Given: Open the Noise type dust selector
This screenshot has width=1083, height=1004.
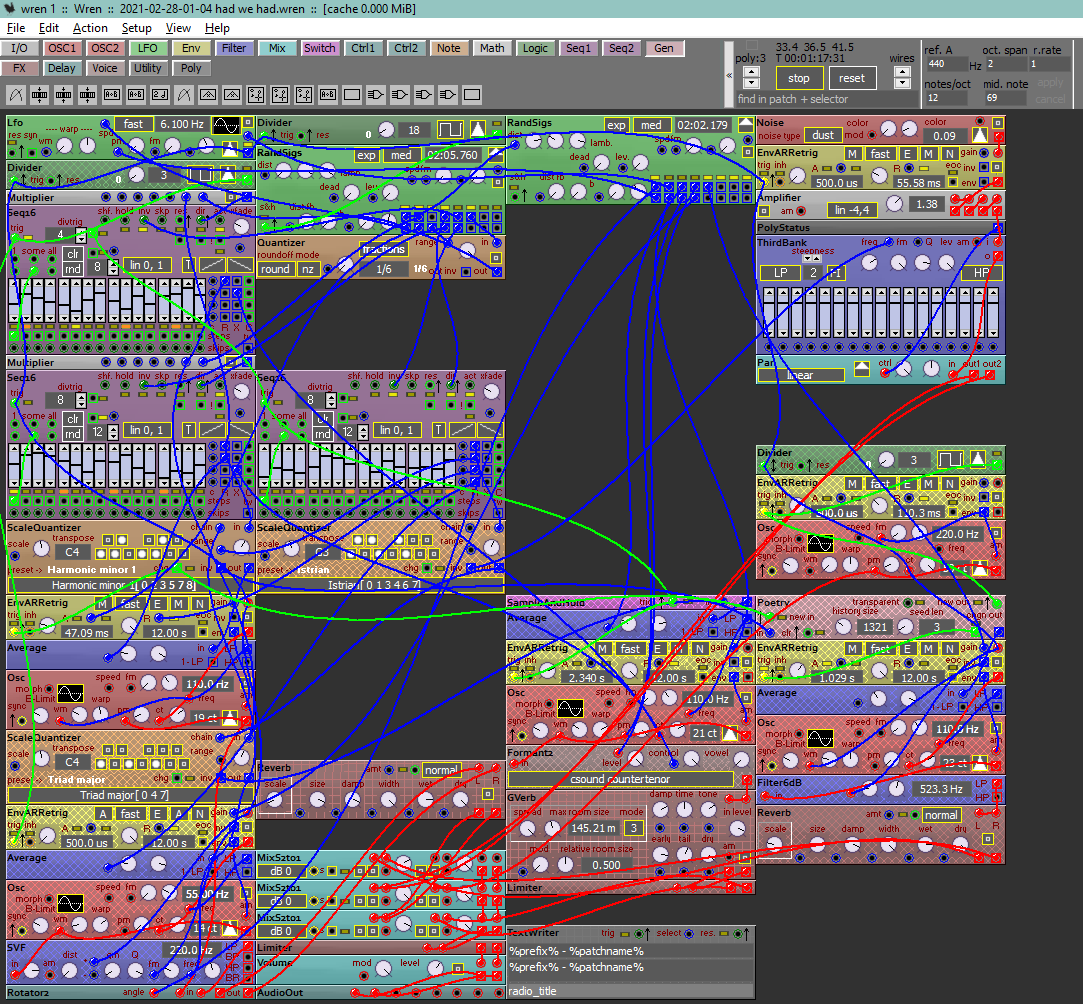Looking at the screenshot, I should (823, 135).
